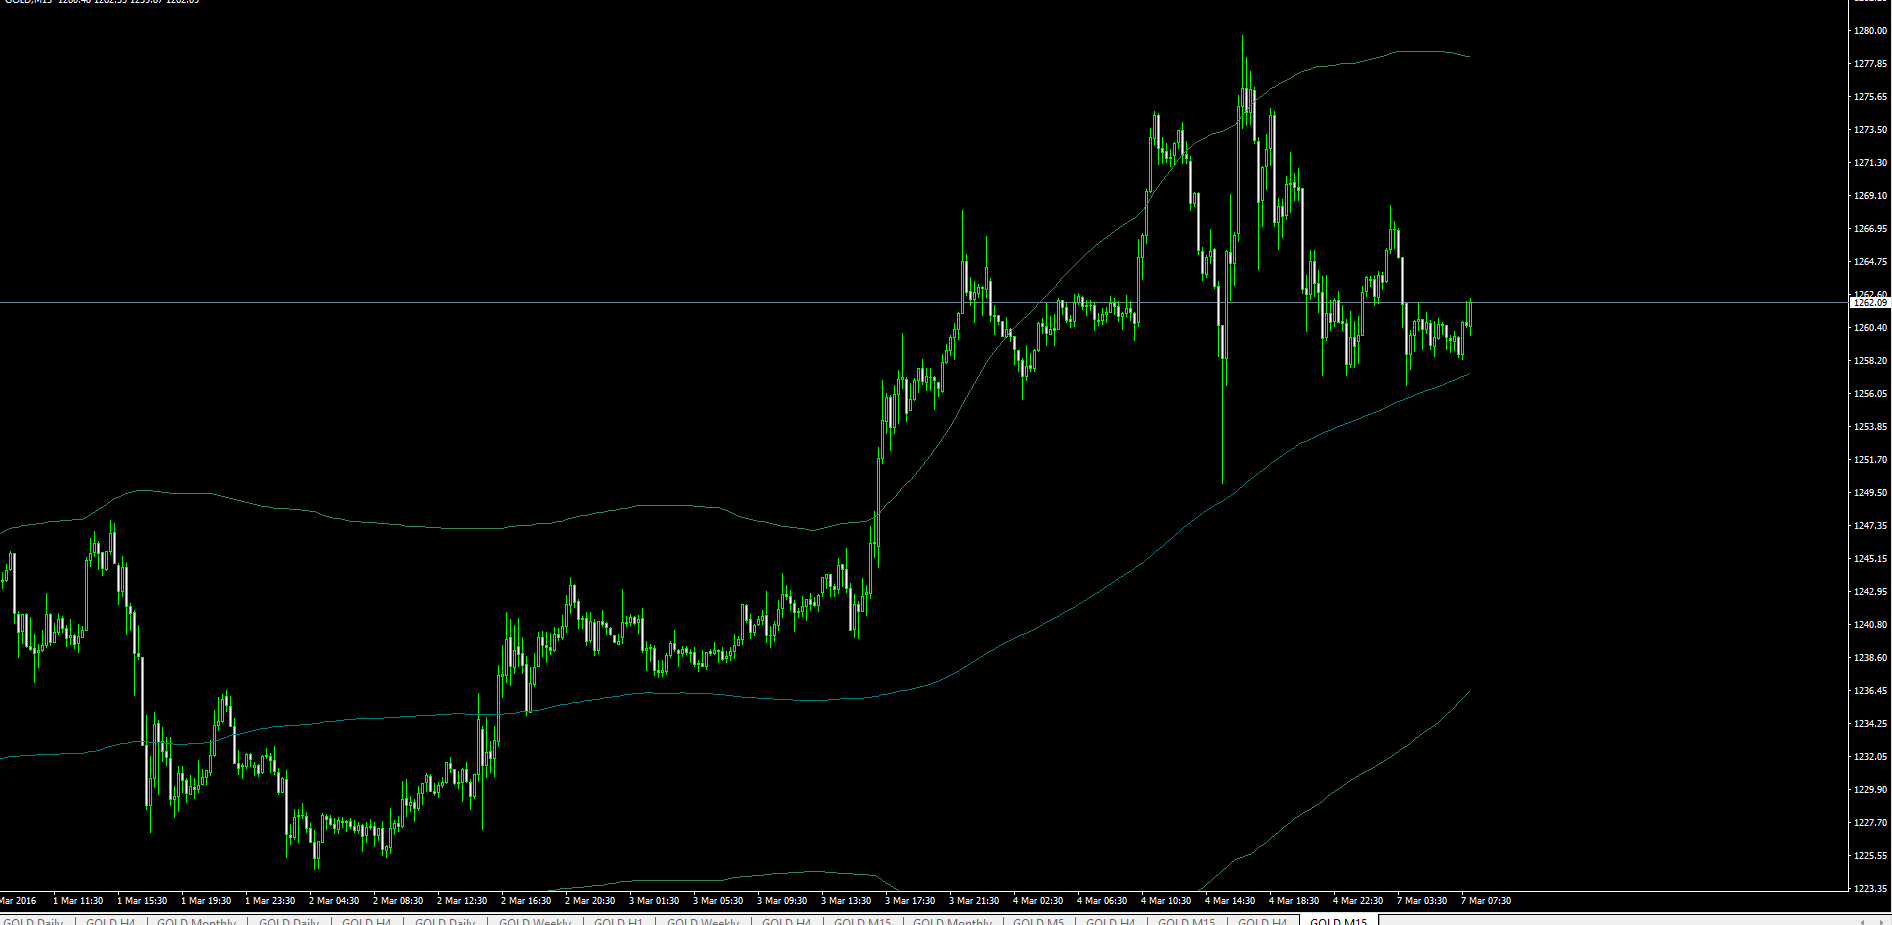The height and width of the screenshot is (925, 1892).
Task: Click the 2 Mar 16:30 time label
Action: point(526,901)
